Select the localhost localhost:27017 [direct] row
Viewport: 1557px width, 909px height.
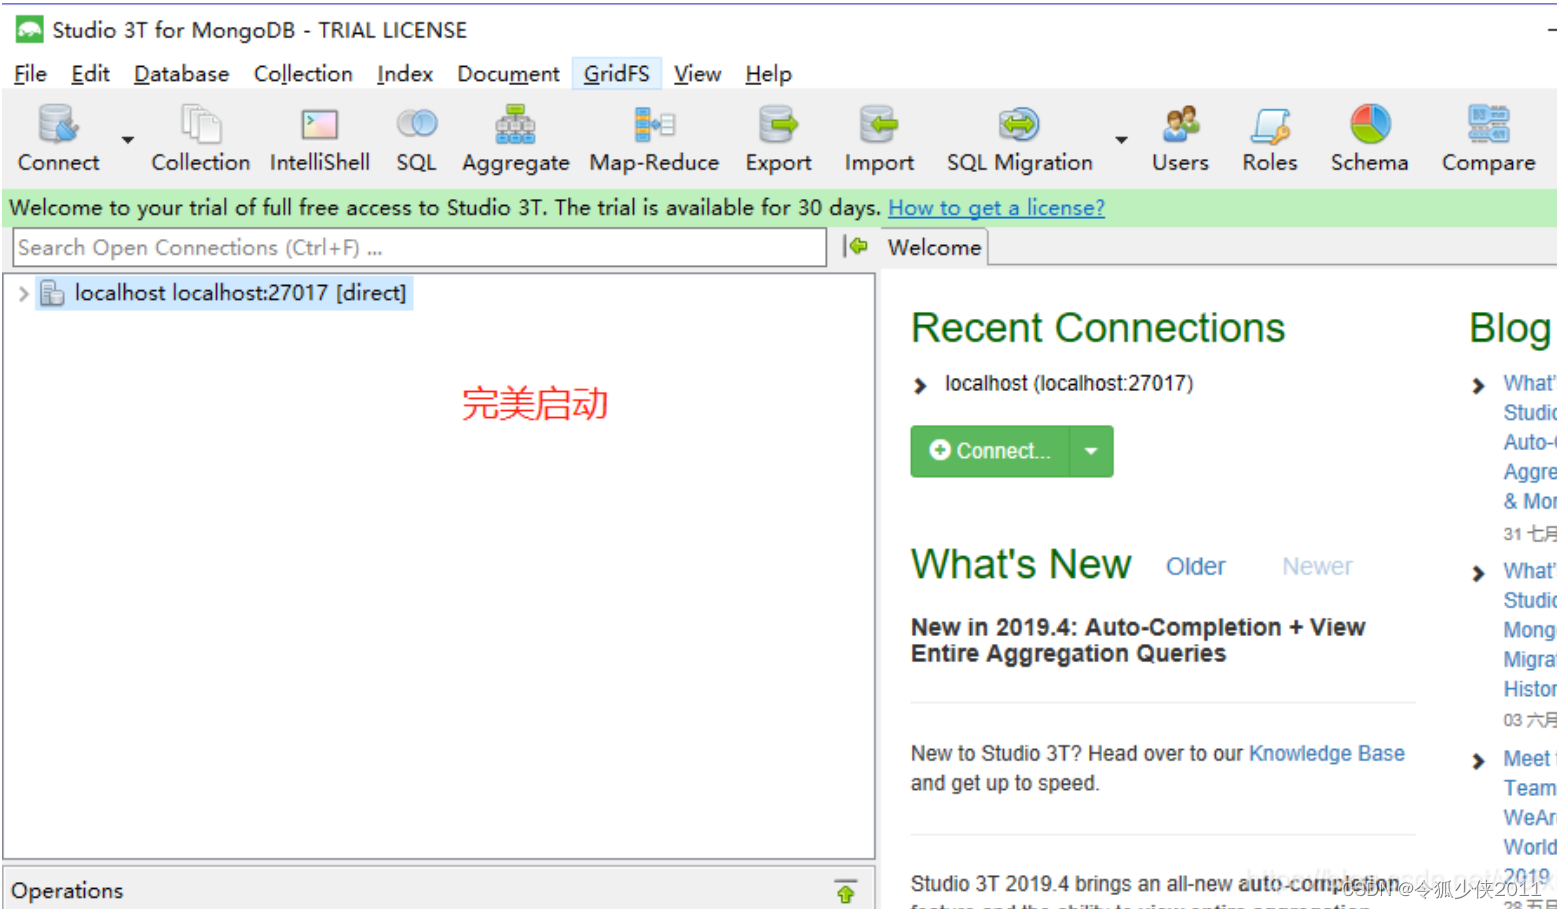224,293
